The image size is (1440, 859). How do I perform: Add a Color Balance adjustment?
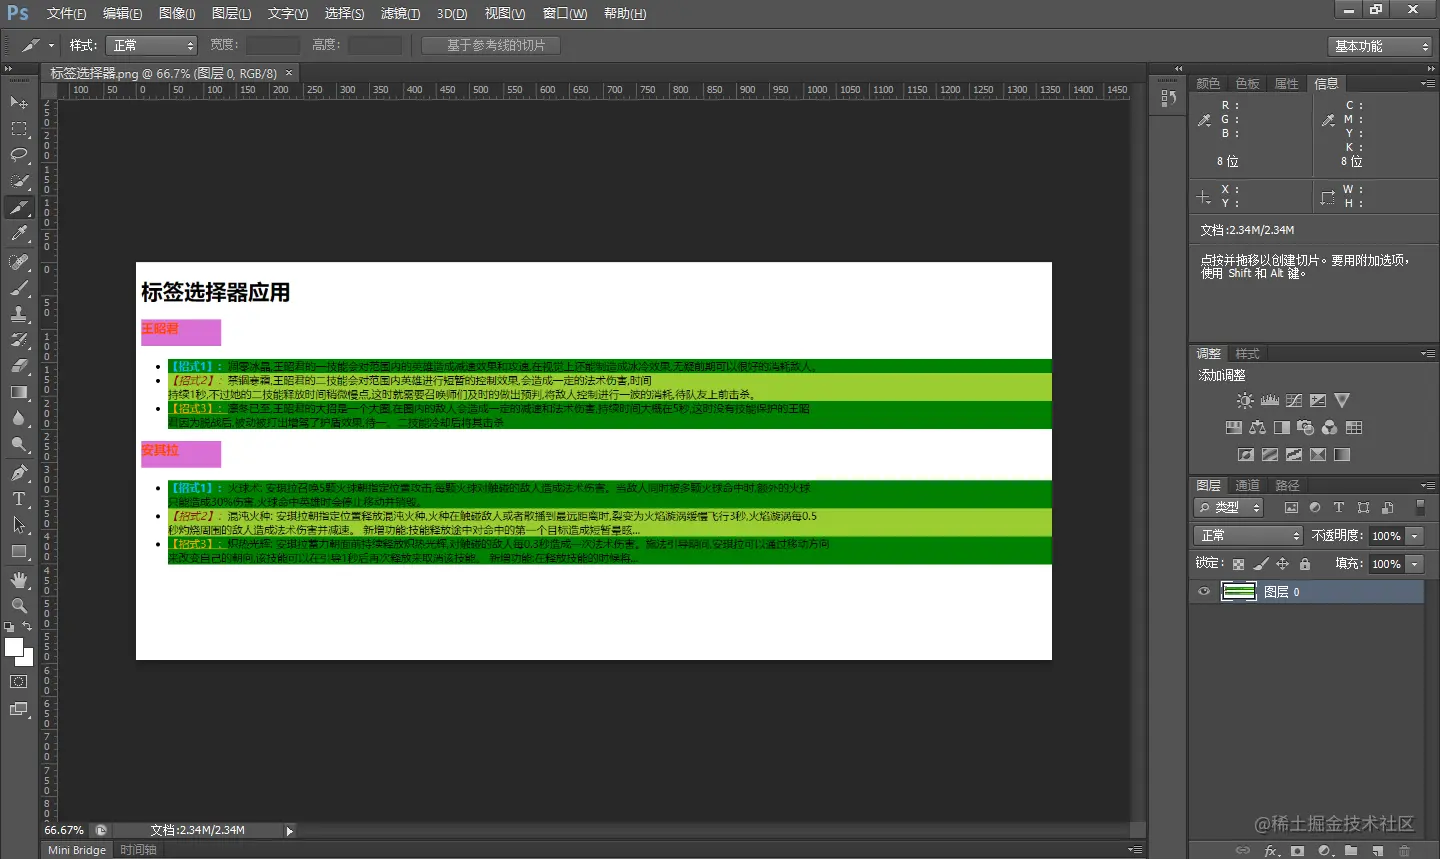pyautogui.click(x=1258, y=427)
